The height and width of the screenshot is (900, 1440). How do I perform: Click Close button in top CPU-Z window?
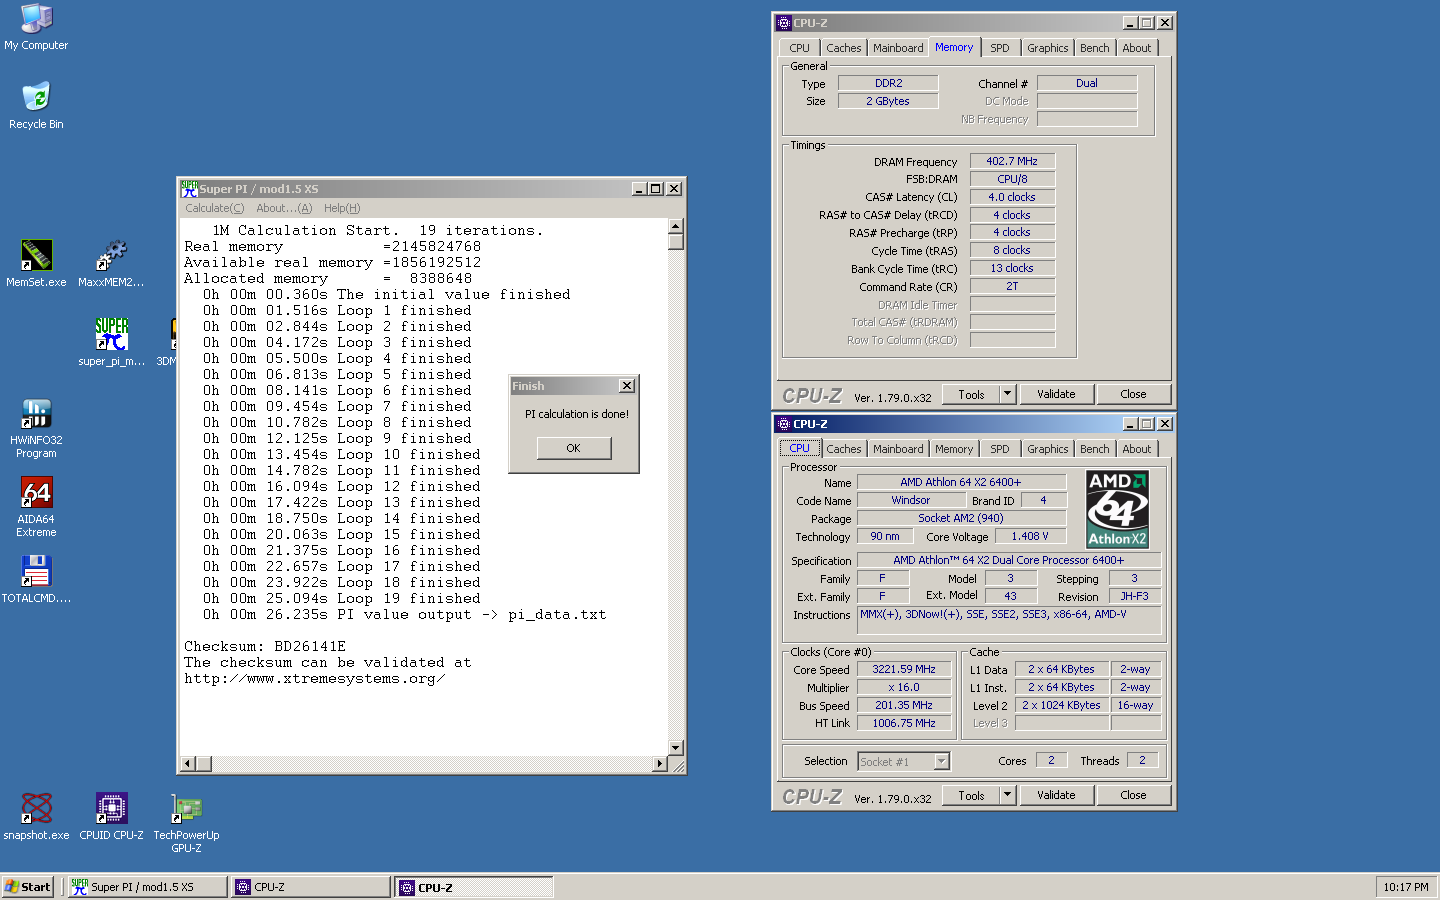(x=1133, y=395)
